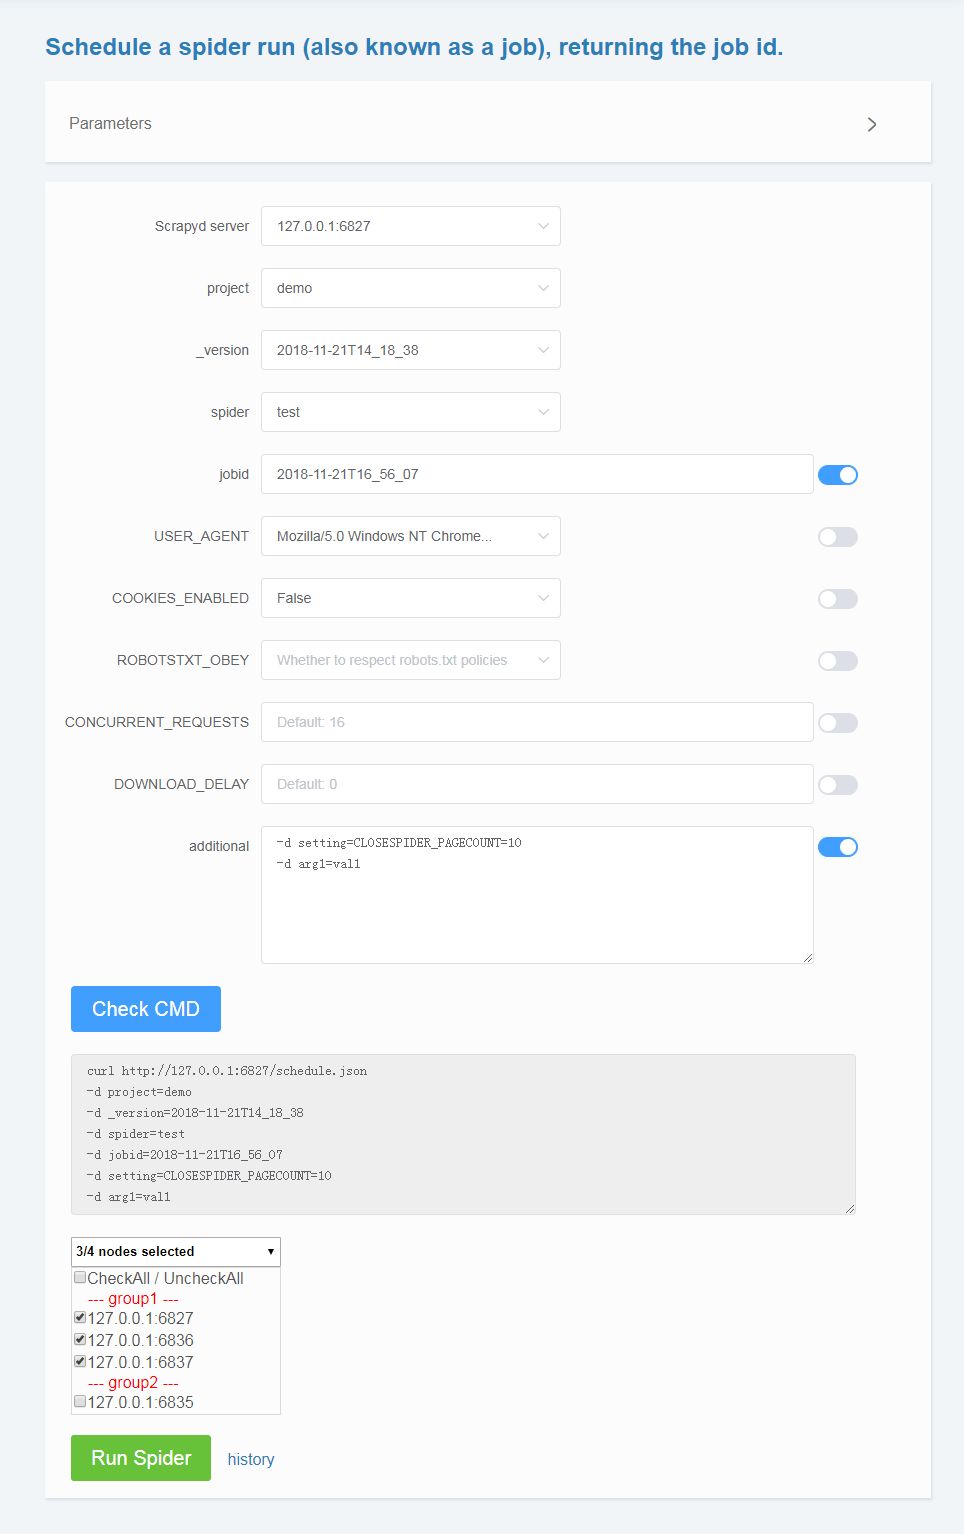This screenshot has height=1534, width=964.
Task: Open the spider dropdown showing test
Action: pos(410,412)
